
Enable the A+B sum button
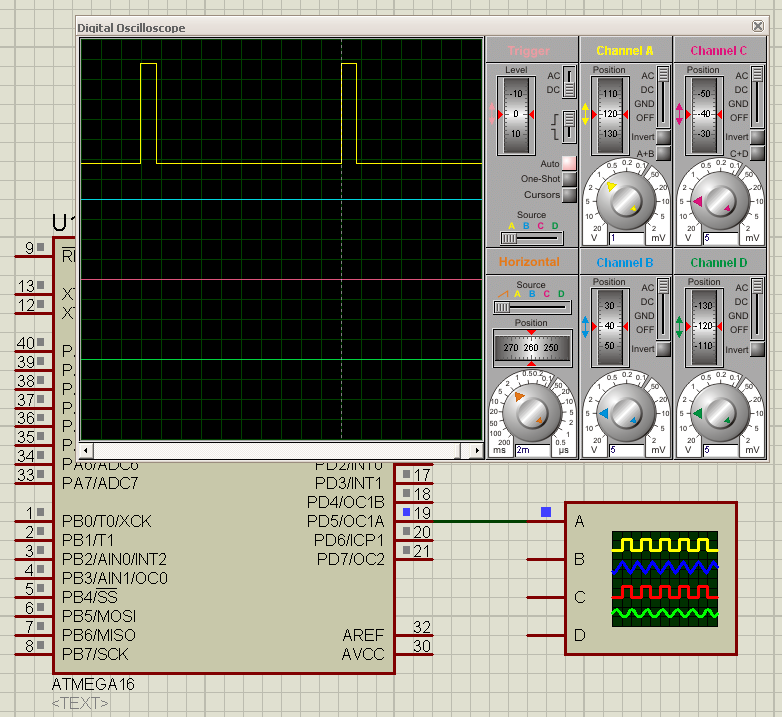(663, 154)
